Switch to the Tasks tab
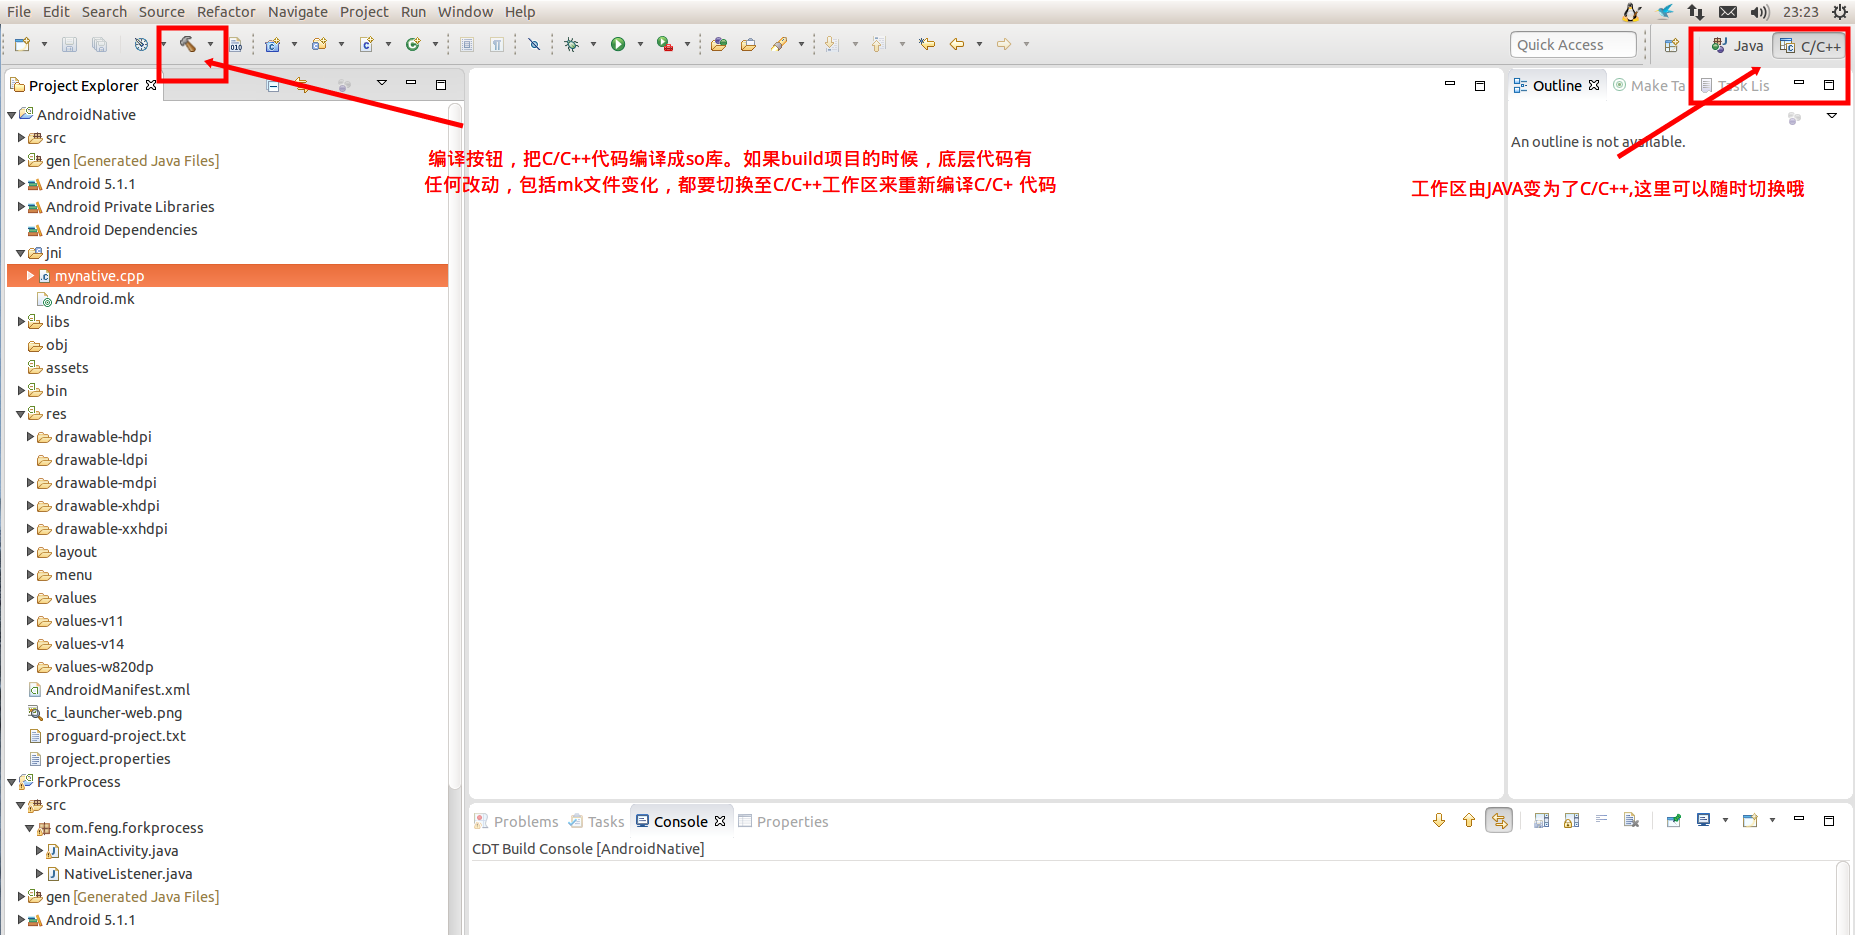The height and width of the screenshot is (935, 1855). pyautogui.click(x=596, y=821)
